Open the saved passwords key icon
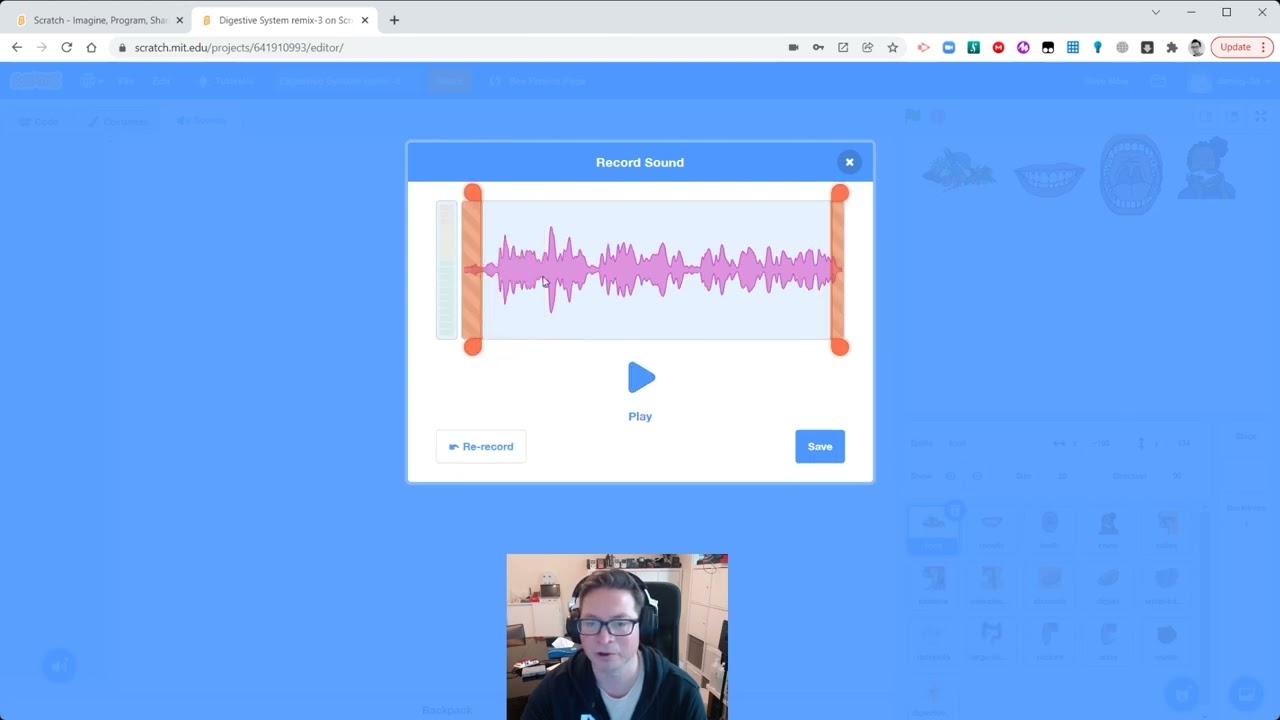This screenshot has width=1280, height=720. click(818, 47)
